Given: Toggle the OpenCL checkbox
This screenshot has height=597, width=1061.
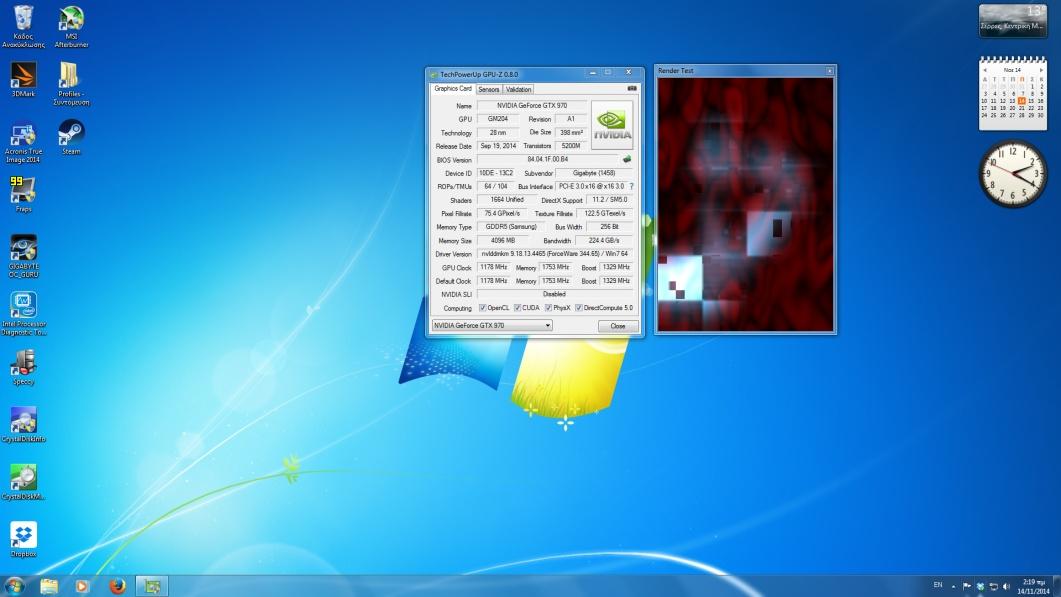Looking at the screenshot, I should [482, 308].
